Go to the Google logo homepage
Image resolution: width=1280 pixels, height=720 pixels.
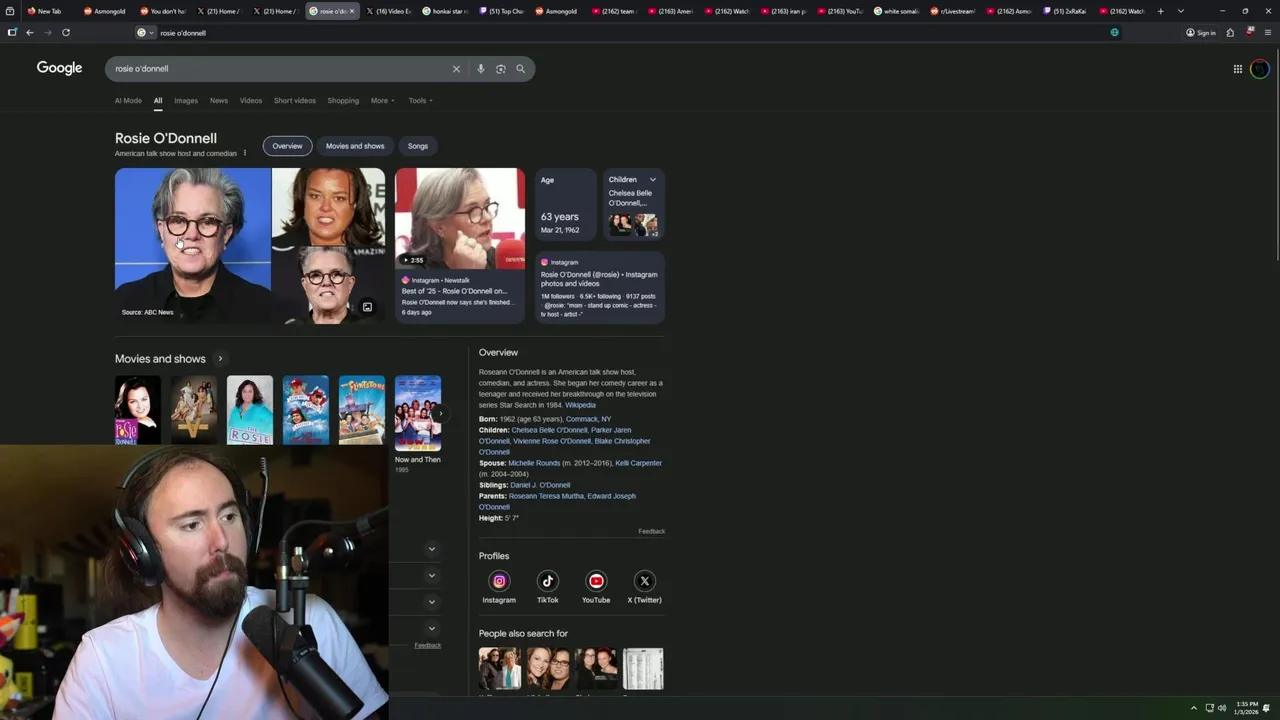tap(60, 68)
